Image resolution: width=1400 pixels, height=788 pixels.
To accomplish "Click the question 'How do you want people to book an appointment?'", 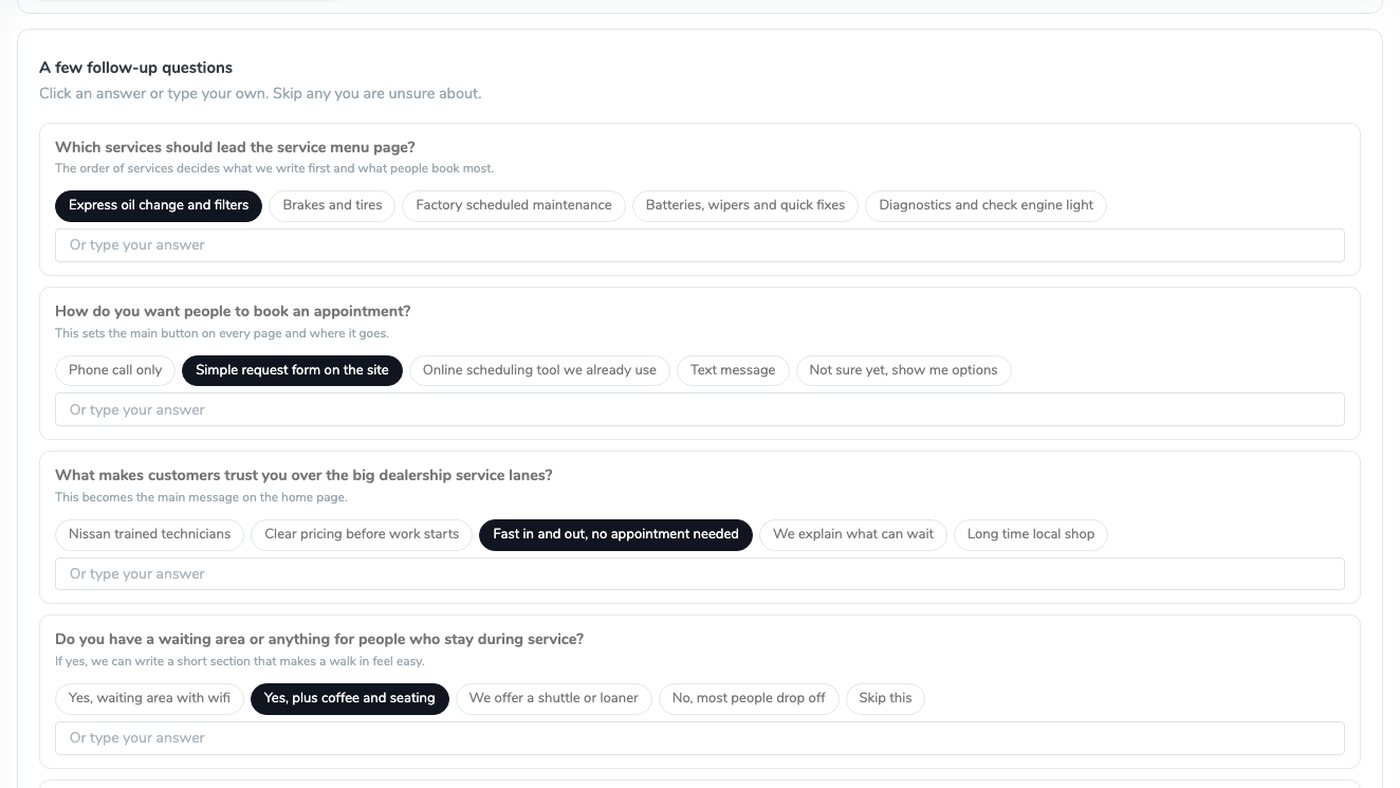I will pyautogui.click(x=233, y=311).
